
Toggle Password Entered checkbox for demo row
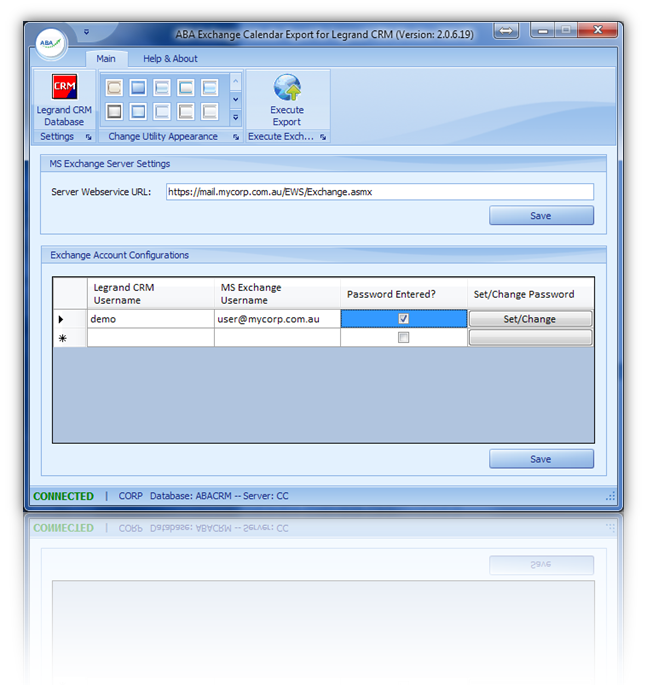click(x=404, y=318)
